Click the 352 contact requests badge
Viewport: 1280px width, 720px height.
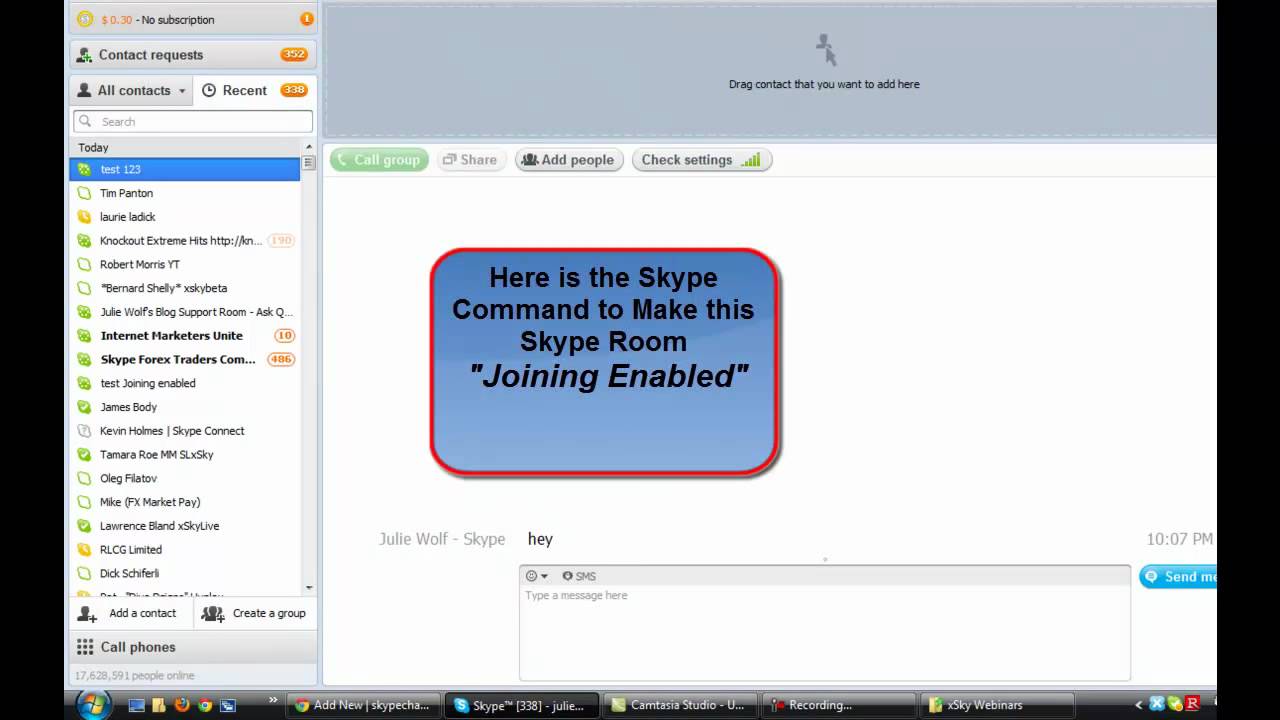pyautogui.click(x=294, y=55)
